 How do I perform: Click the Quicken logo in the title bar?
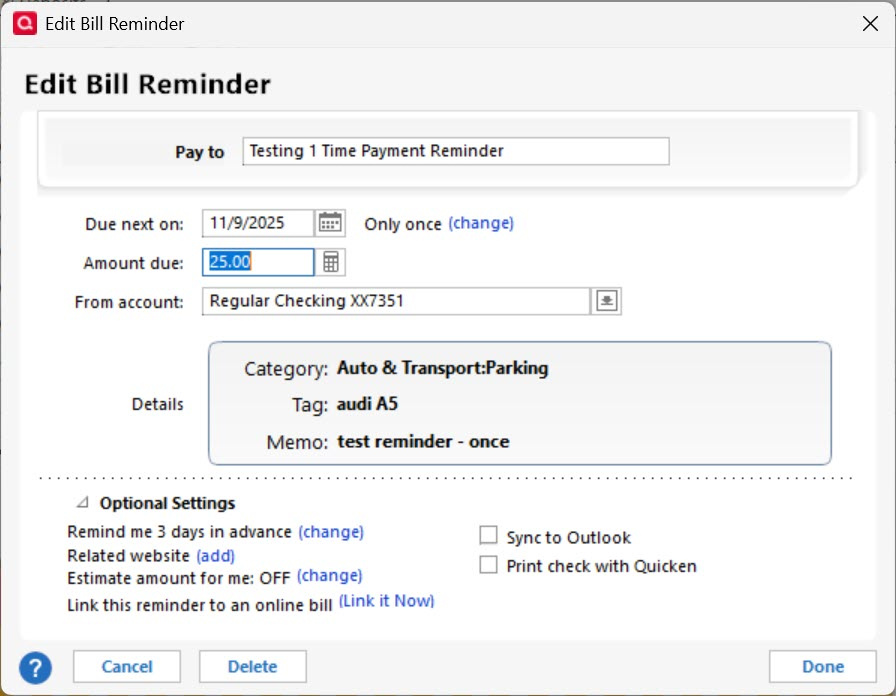pos(25,23)
